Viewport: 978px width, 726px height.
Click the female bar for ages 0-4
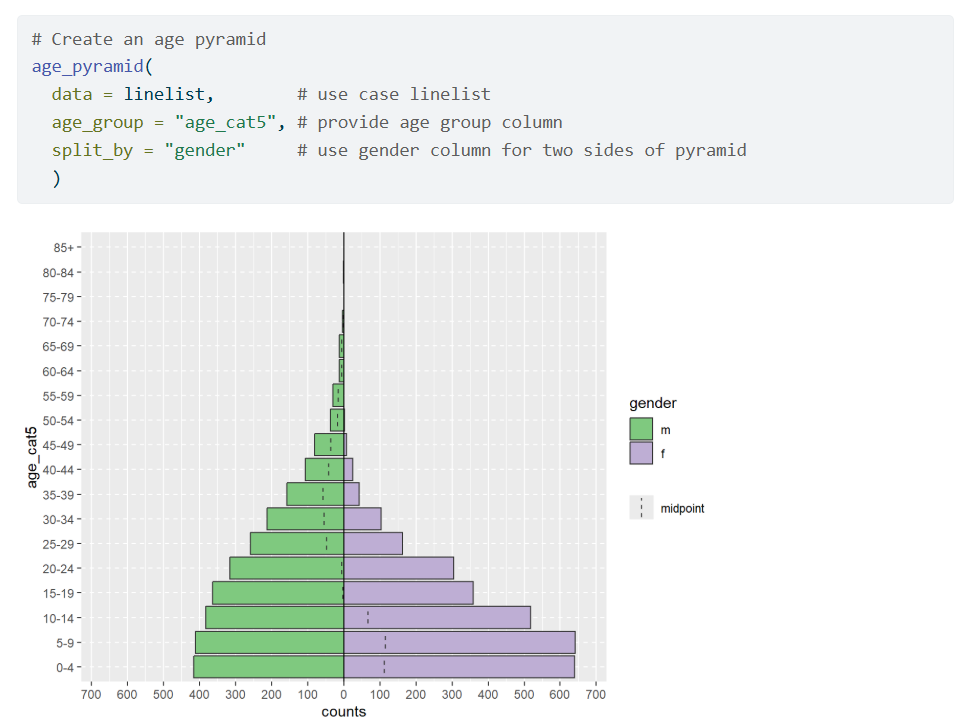click(459, 667)
